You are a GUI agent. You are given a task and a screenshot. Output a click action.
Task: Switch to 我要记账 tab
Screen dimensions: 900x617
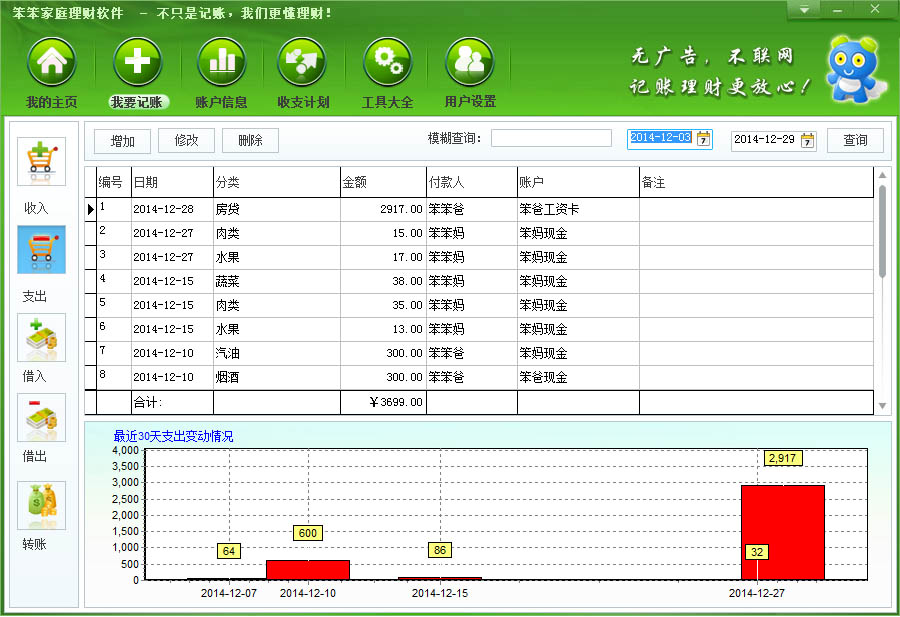[x=137, y=63]
